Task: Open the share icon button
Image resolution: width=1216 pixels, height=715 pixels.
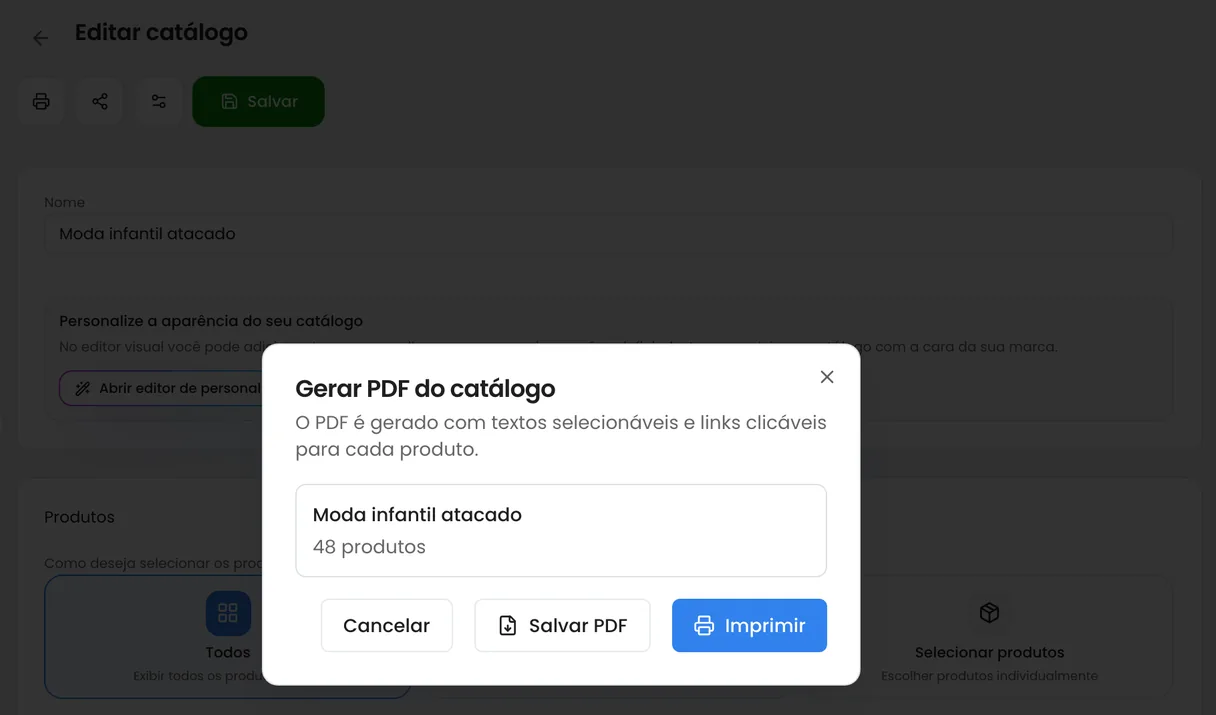Action: (100, 101)
